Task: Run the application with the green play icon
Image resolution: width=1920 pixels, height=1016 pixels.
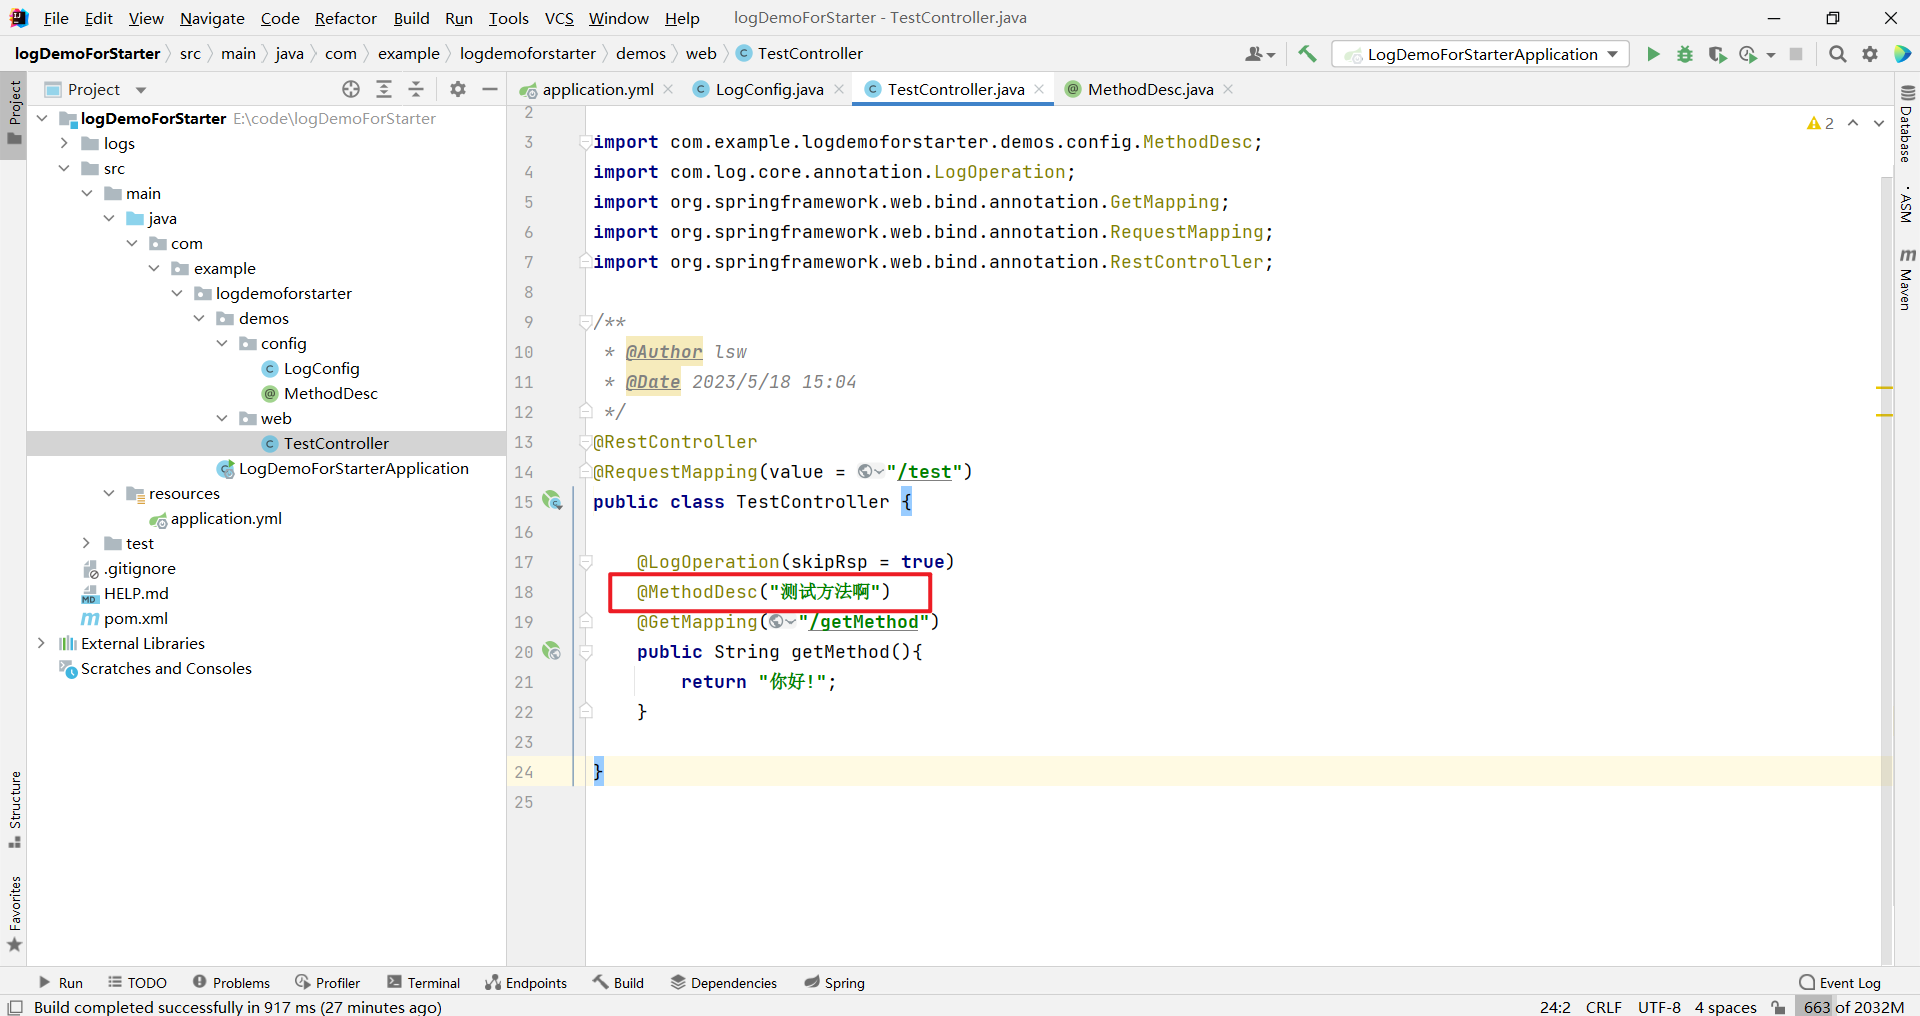Action: coord(1653,54)
